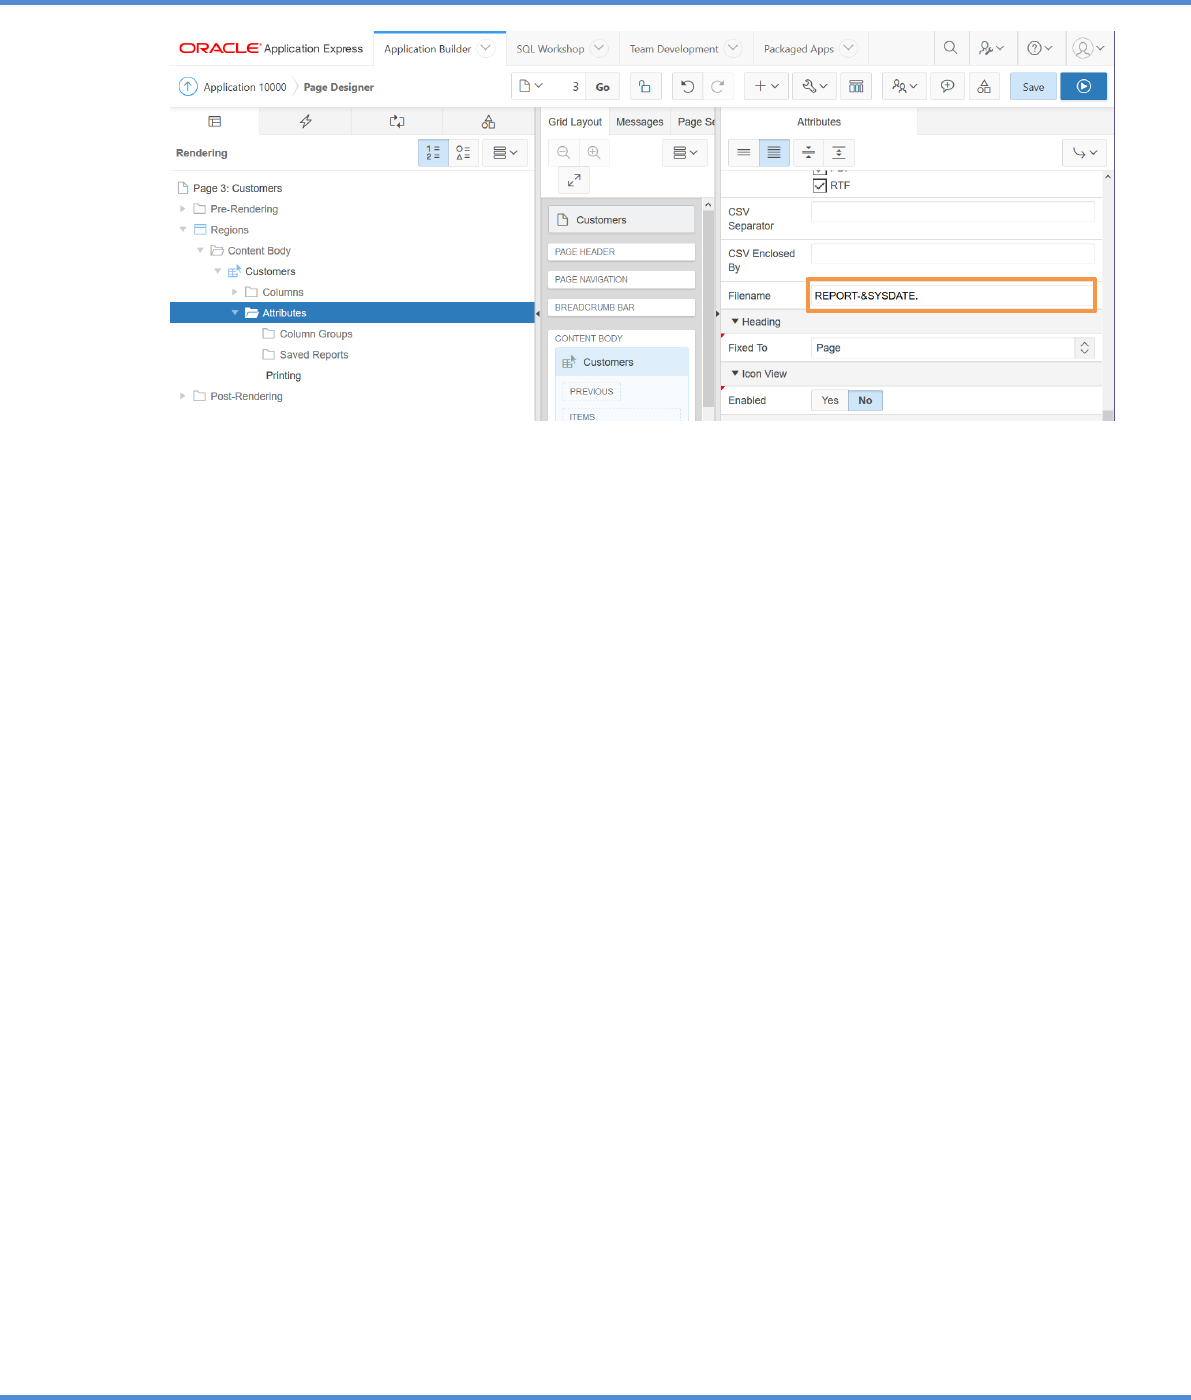Image resolution: width=1191 pixels, height=1400 pixels.
Task: Switch to the Page Shared Components tab
Action: [488, 121]
